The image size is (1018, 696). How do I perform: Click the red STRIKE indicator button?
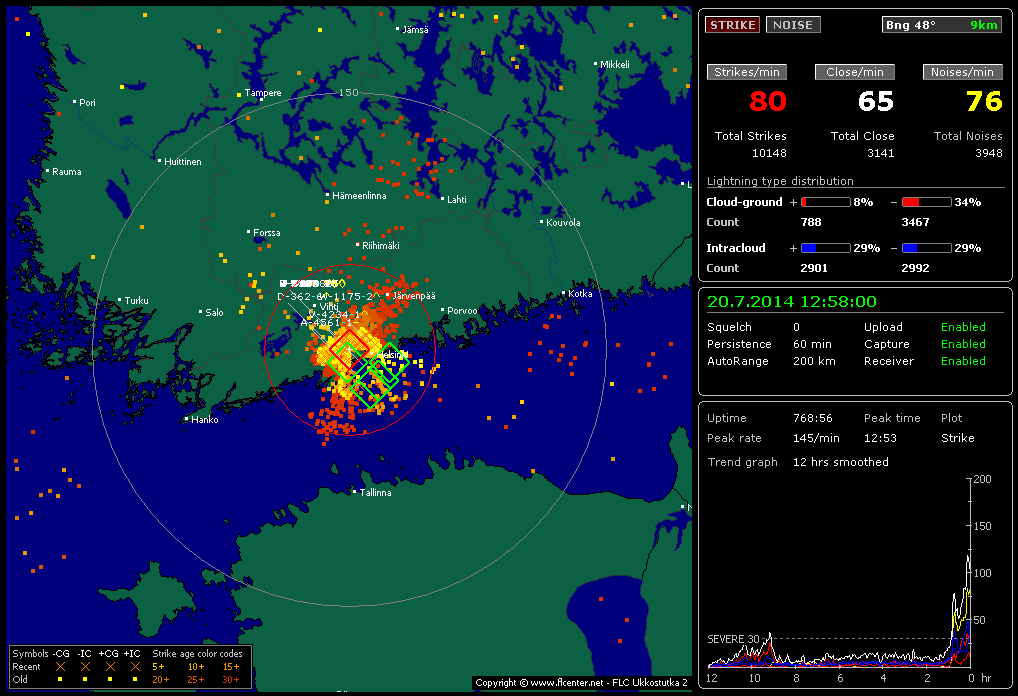(x=733, y=25)
